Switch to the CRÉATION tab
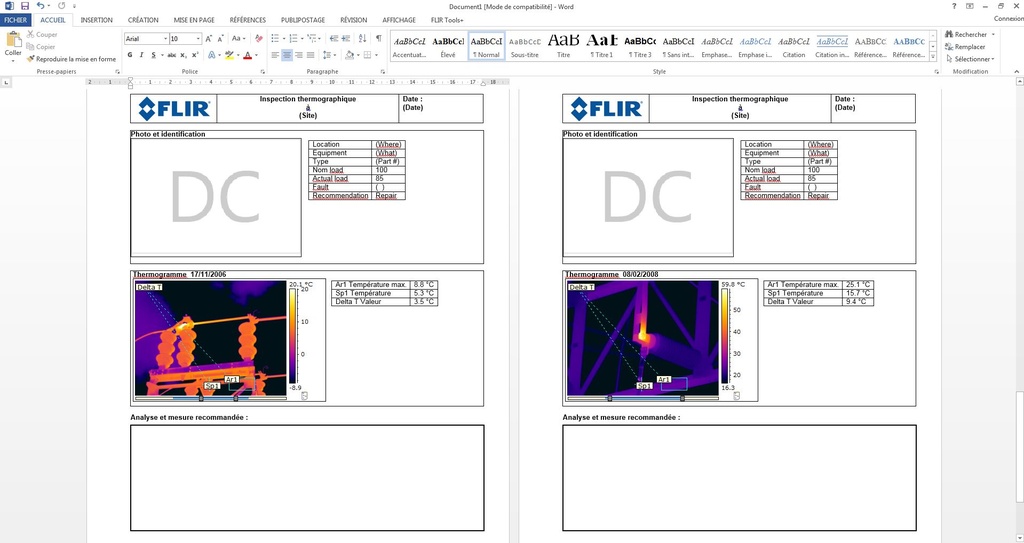This screenshot has height=543, width=1024. coord(143,20)
